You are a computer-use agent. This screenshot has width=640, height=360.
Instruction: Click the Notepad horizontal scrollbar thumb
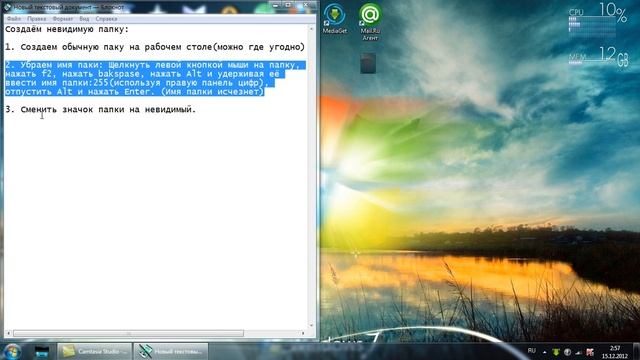[128, 333]
